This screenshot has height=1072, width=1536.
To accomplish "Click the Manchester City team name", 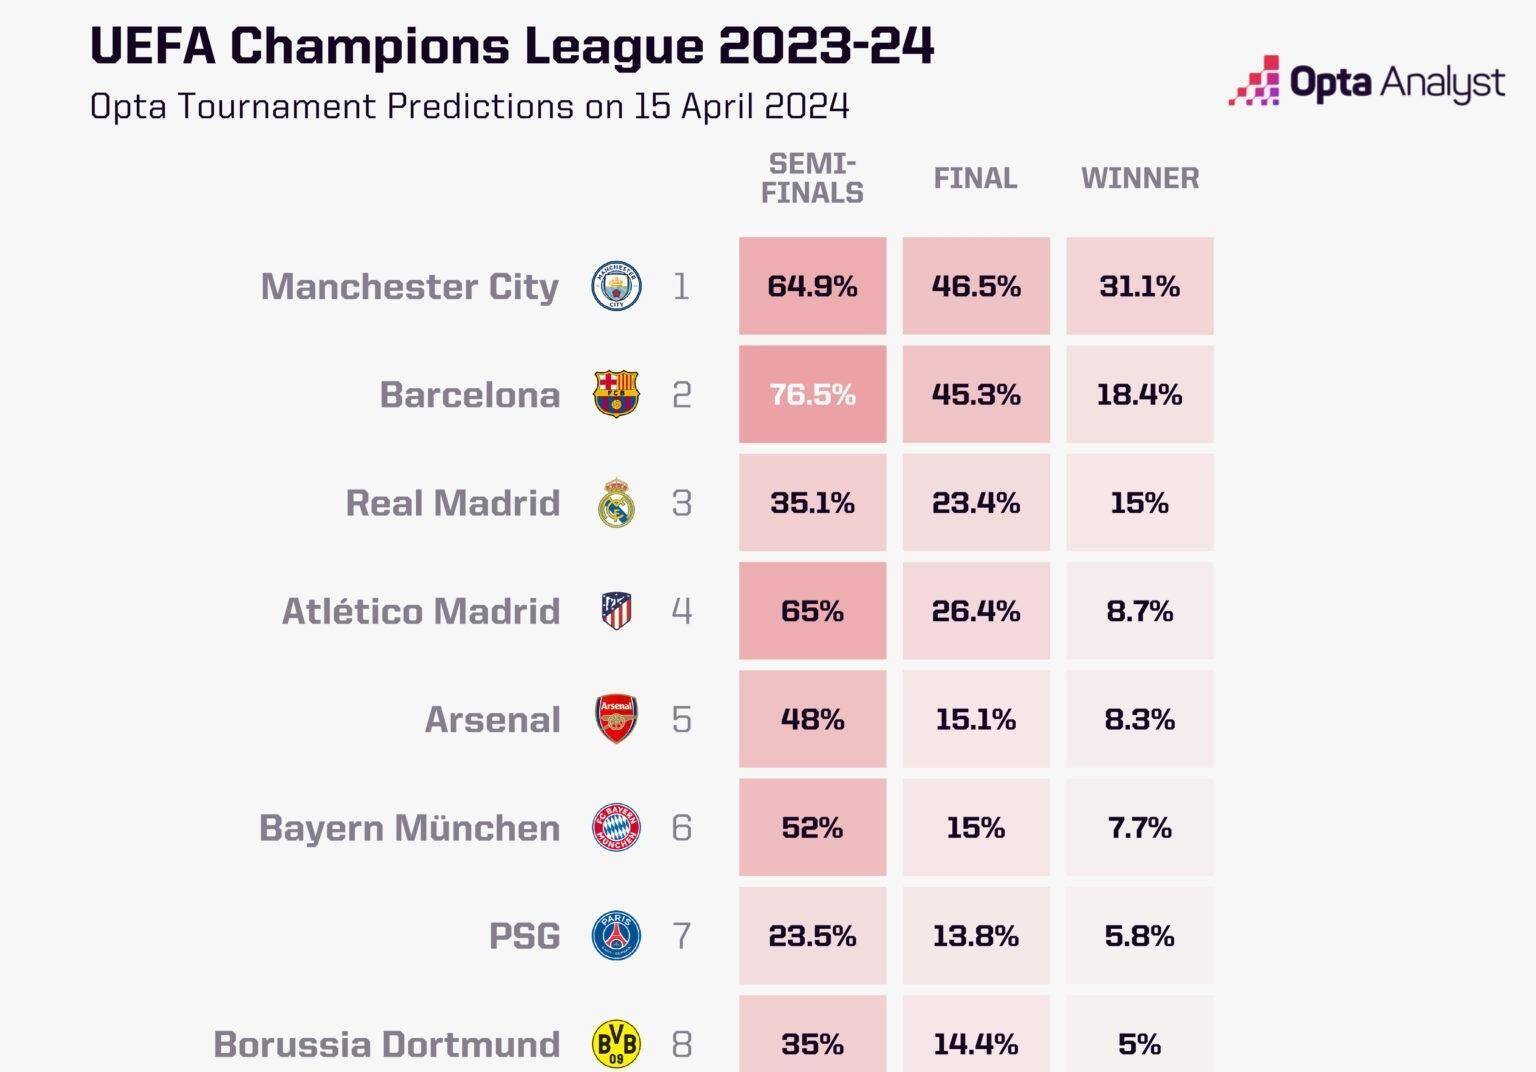I will click(x=410, y=287).
